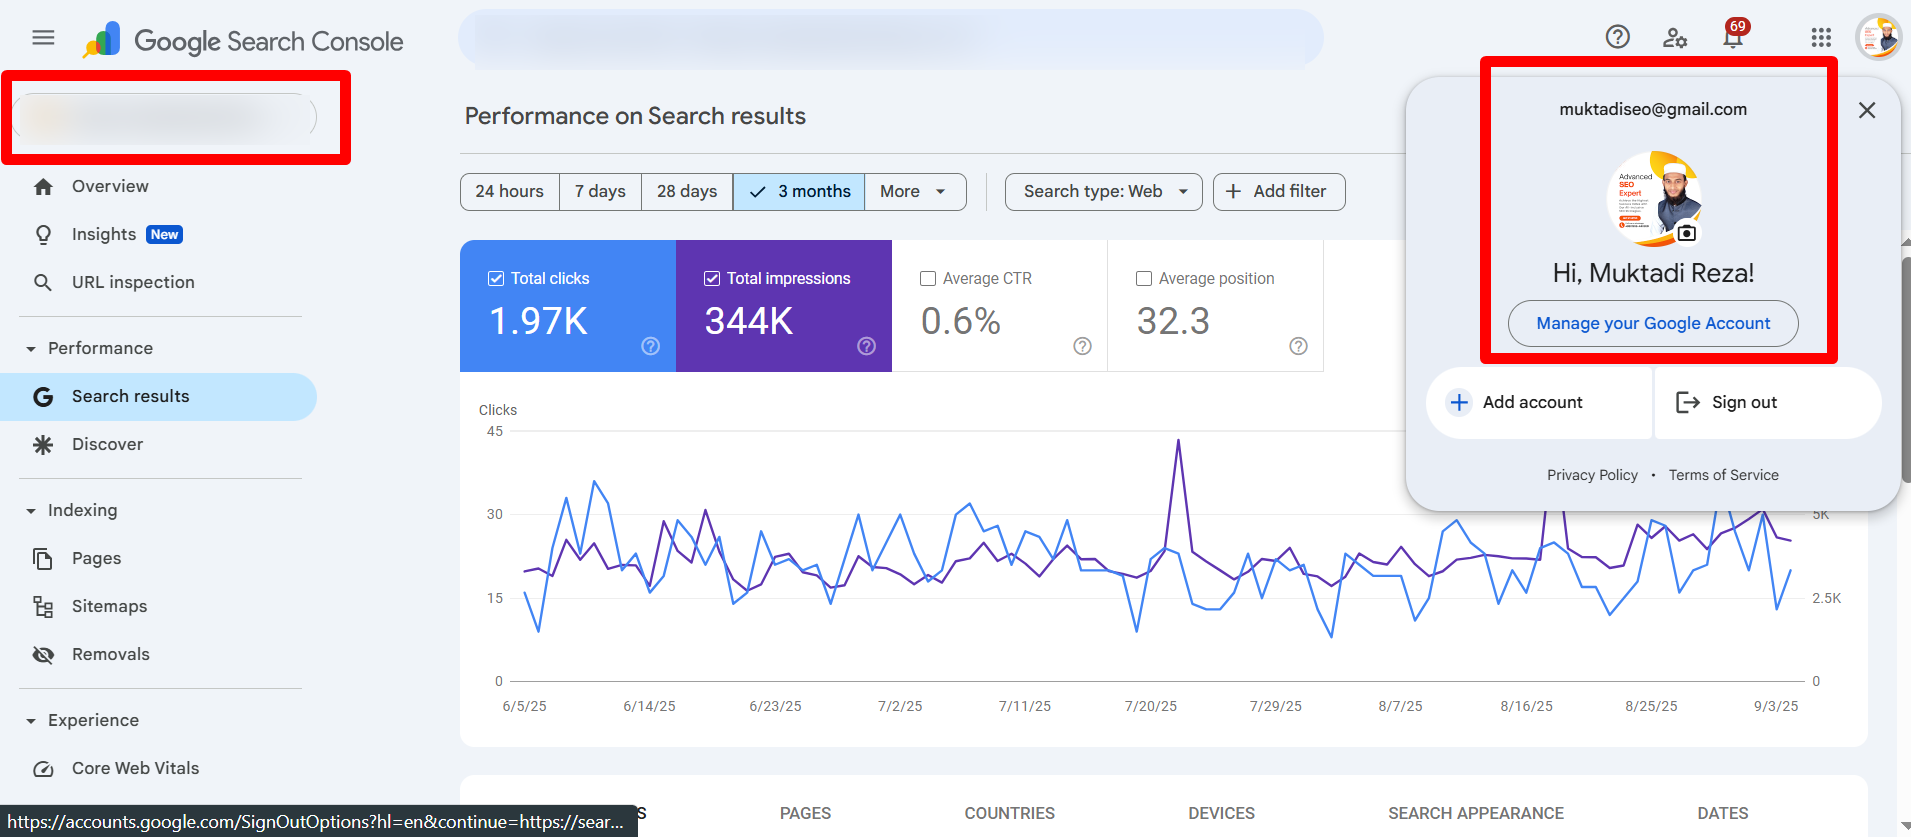Select the 7 days date range
The image size is (1911, 837).
click(x=600, y=191)
